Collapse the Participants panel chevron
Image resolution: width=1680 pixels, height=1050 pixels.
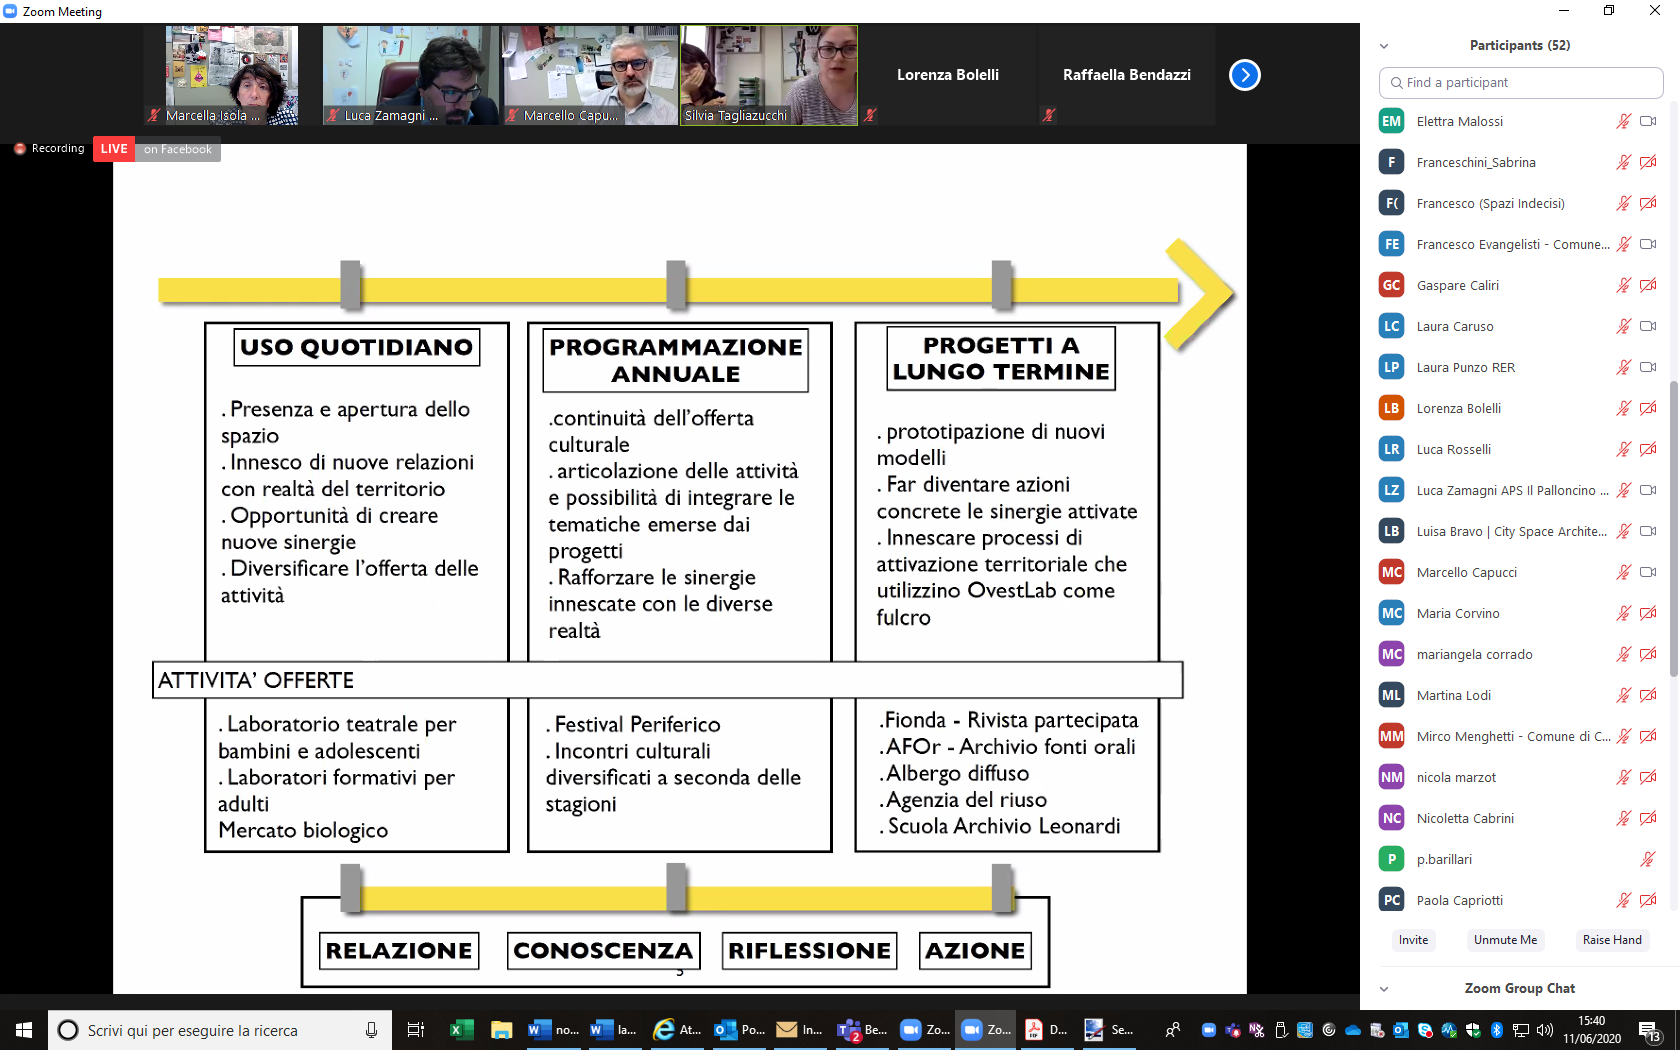pos(1384,46)
